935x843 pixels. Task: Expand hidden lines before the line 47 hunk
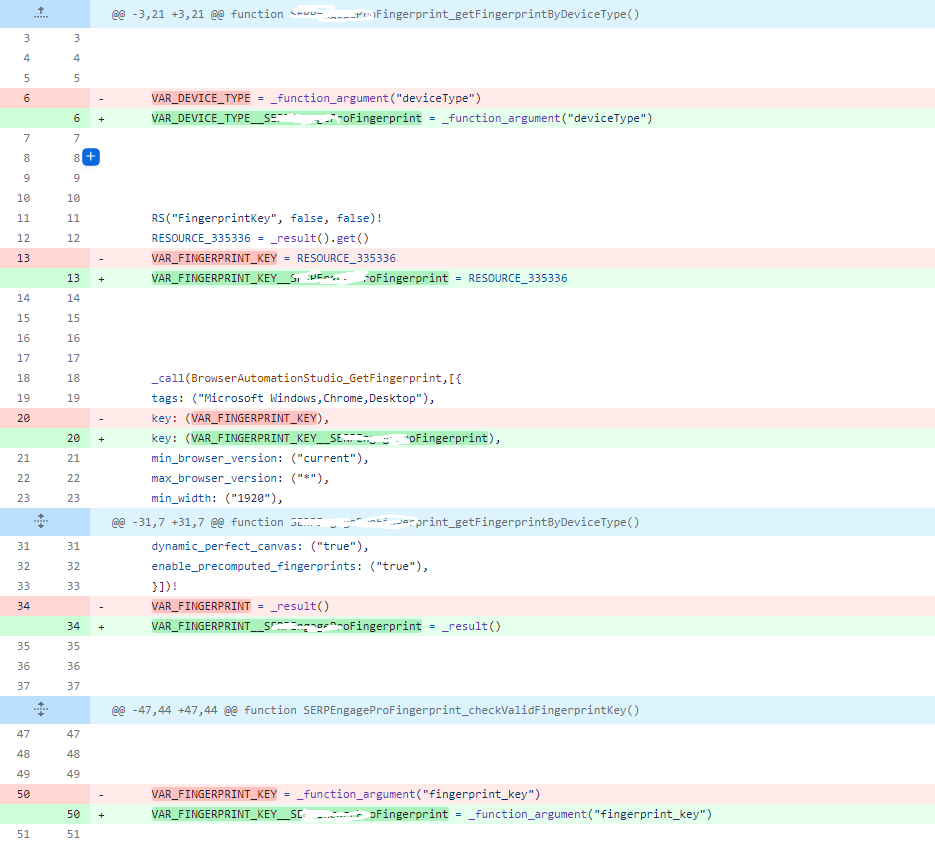point(41,709)
